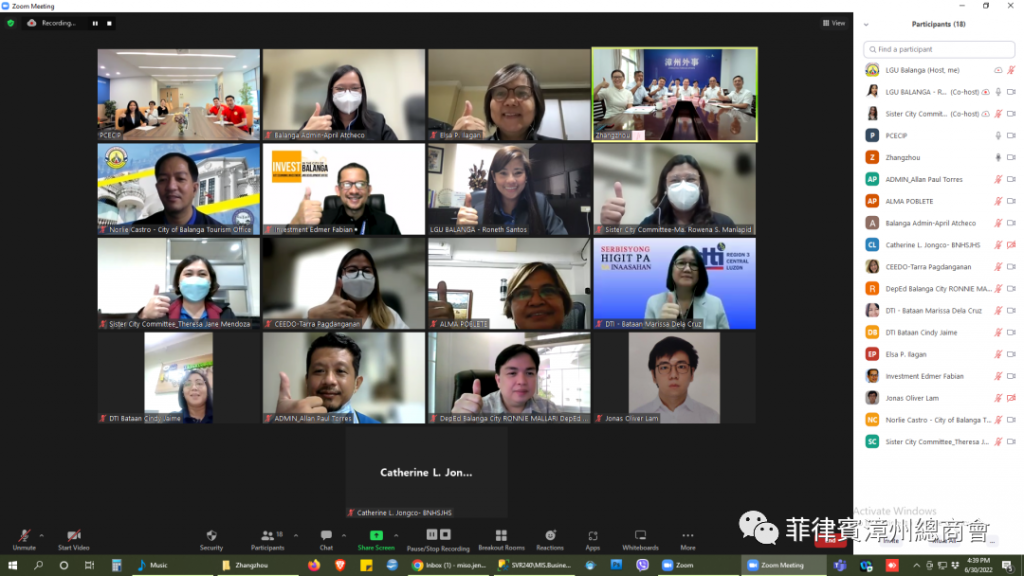Open the Calculator taskbar icon
The width and height of the screenshot is (1024, 576).
[x=116, y=566]
